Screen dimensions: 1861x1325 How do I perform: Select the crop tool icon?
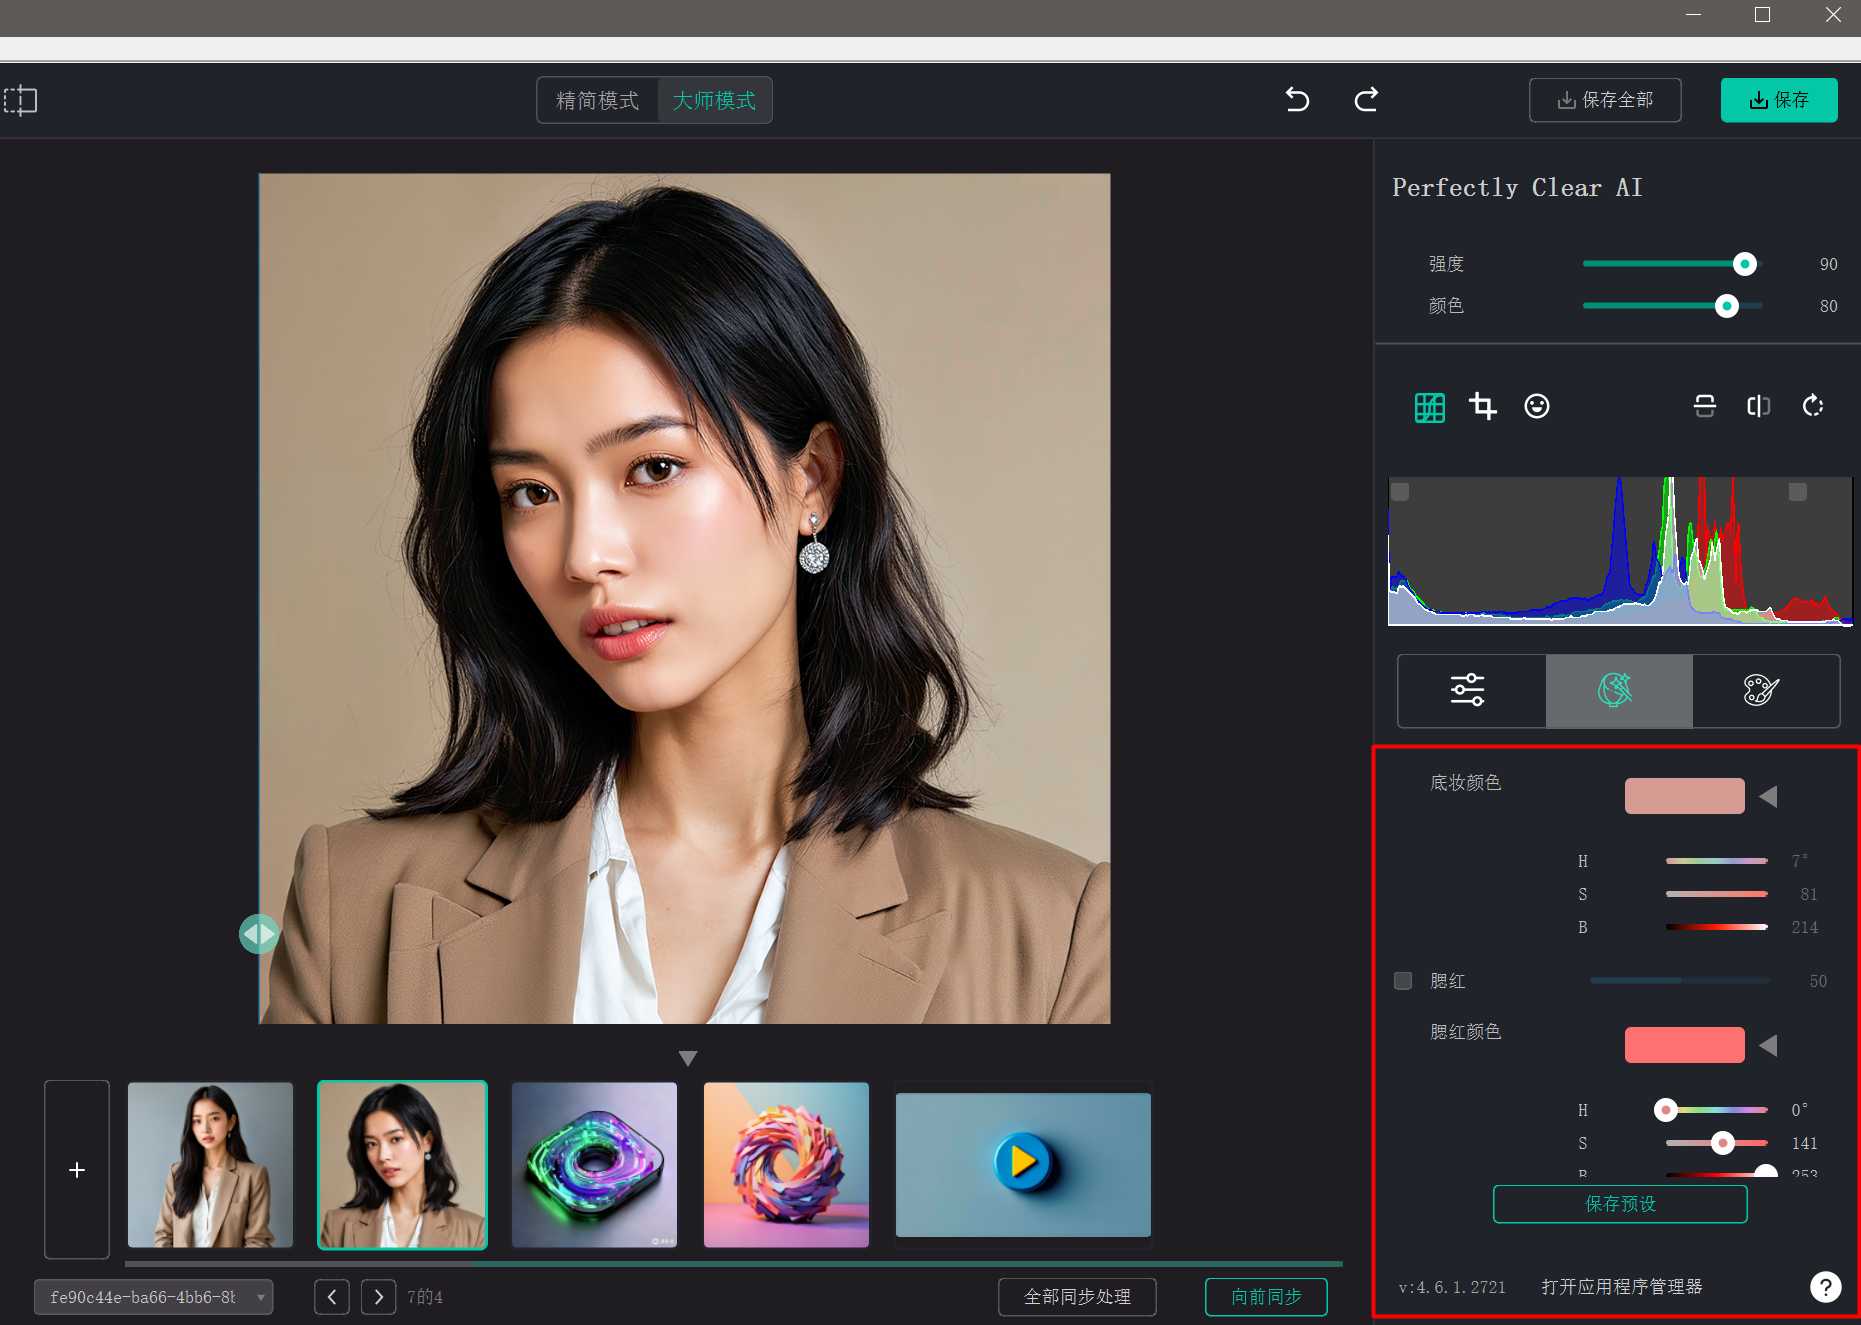pyautogui.click(x=1483, y=406)
